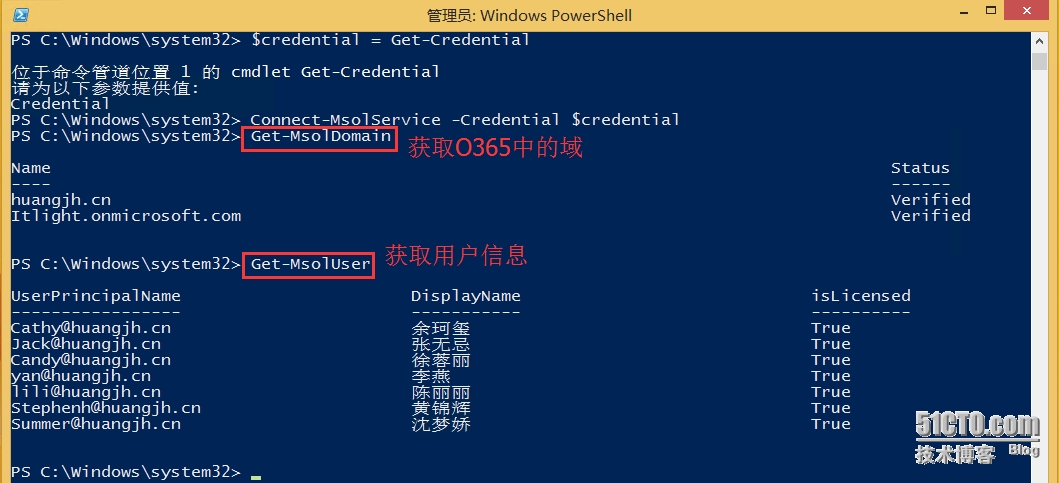Click the Summer@huangjh.cn user entry
1059x483 pixels.
coord(96,424)
